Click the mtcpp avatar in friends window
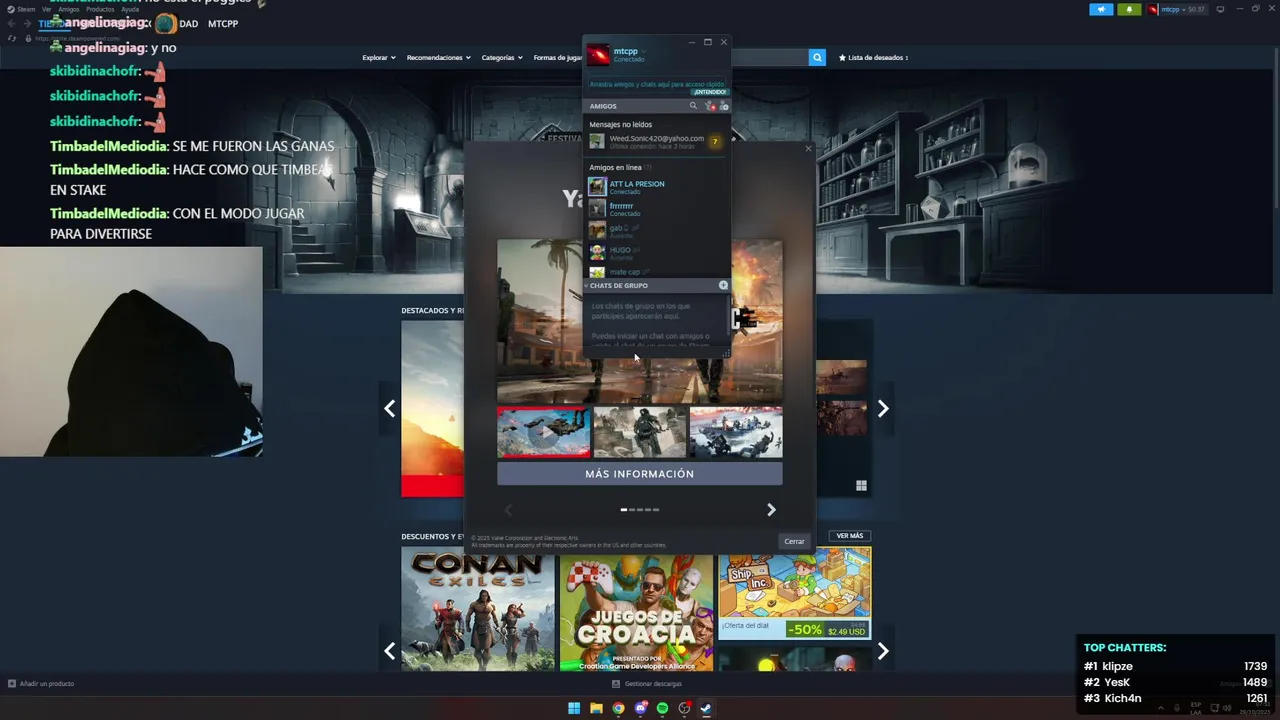The height and width of the screenshot is (720, 1280). pyautogui.click(x=598, y=55)
